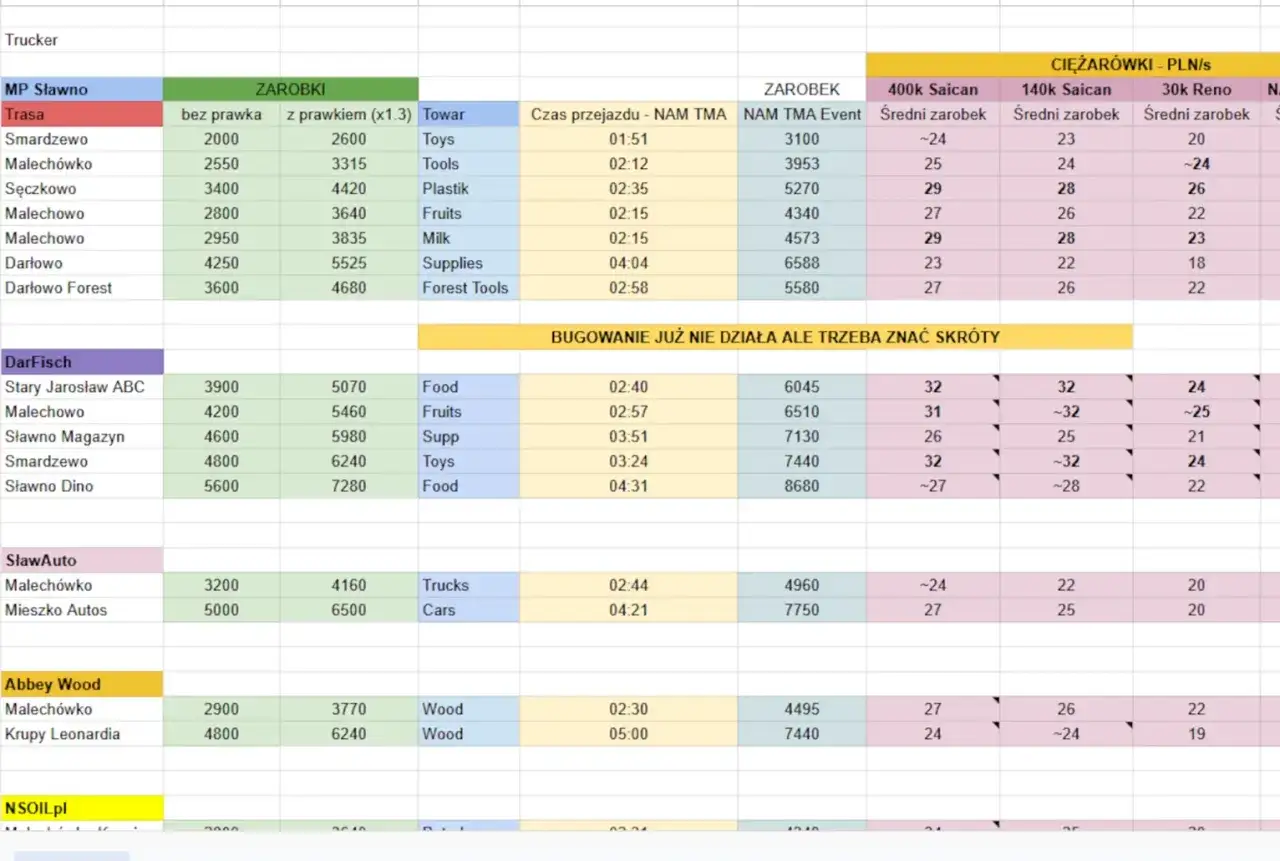Click the 400k Saican column header
The width and height of the screenshot is (1280, 861).
[x=933, y=89]
